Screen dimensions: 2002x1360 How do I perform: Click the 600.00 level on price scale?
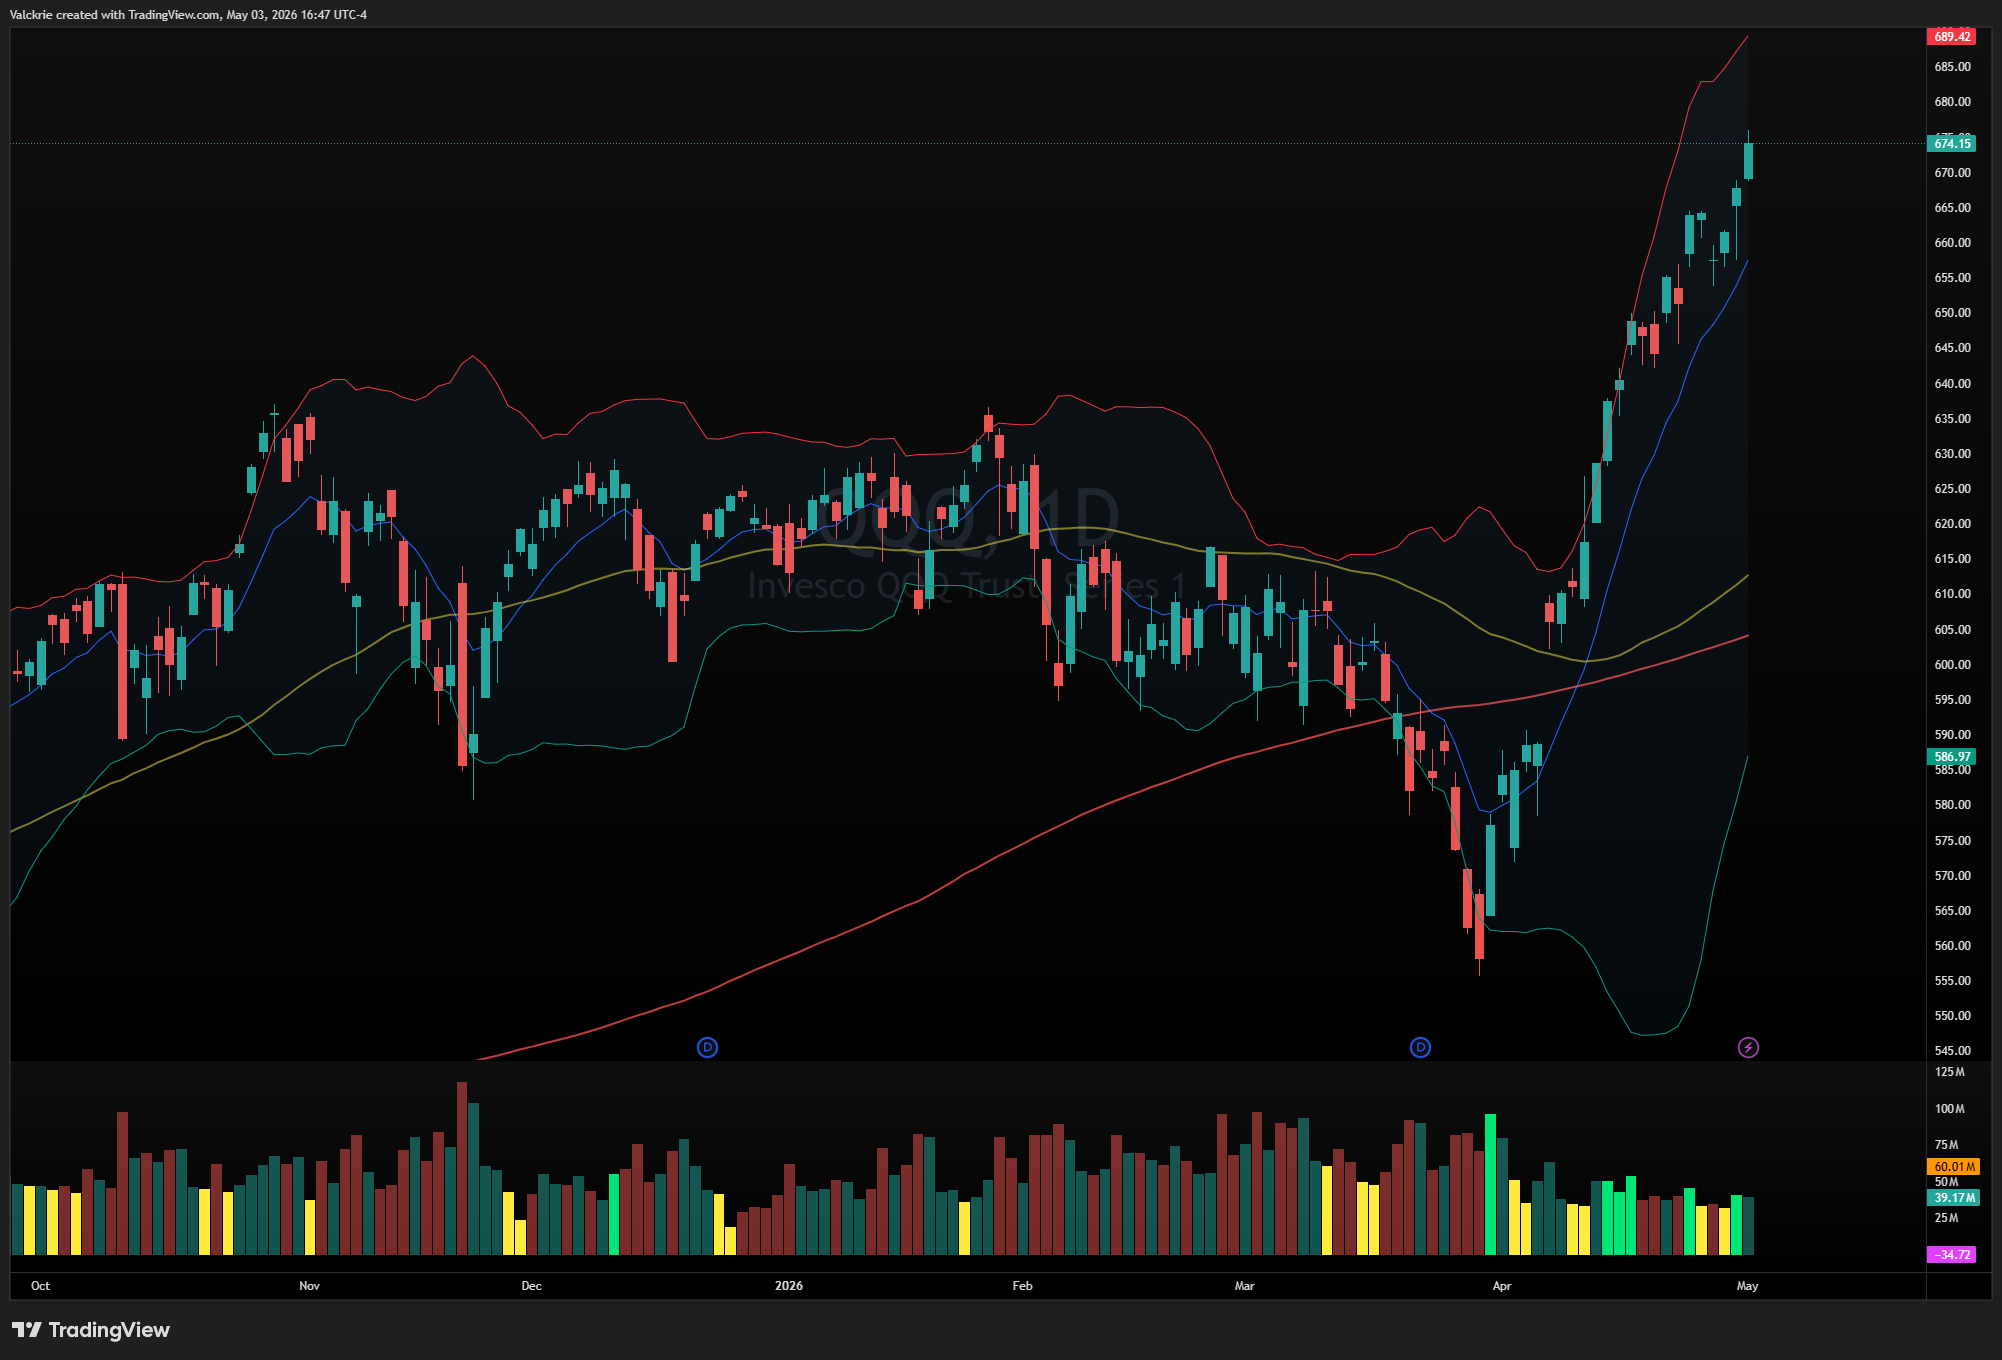pos(1952,665)
